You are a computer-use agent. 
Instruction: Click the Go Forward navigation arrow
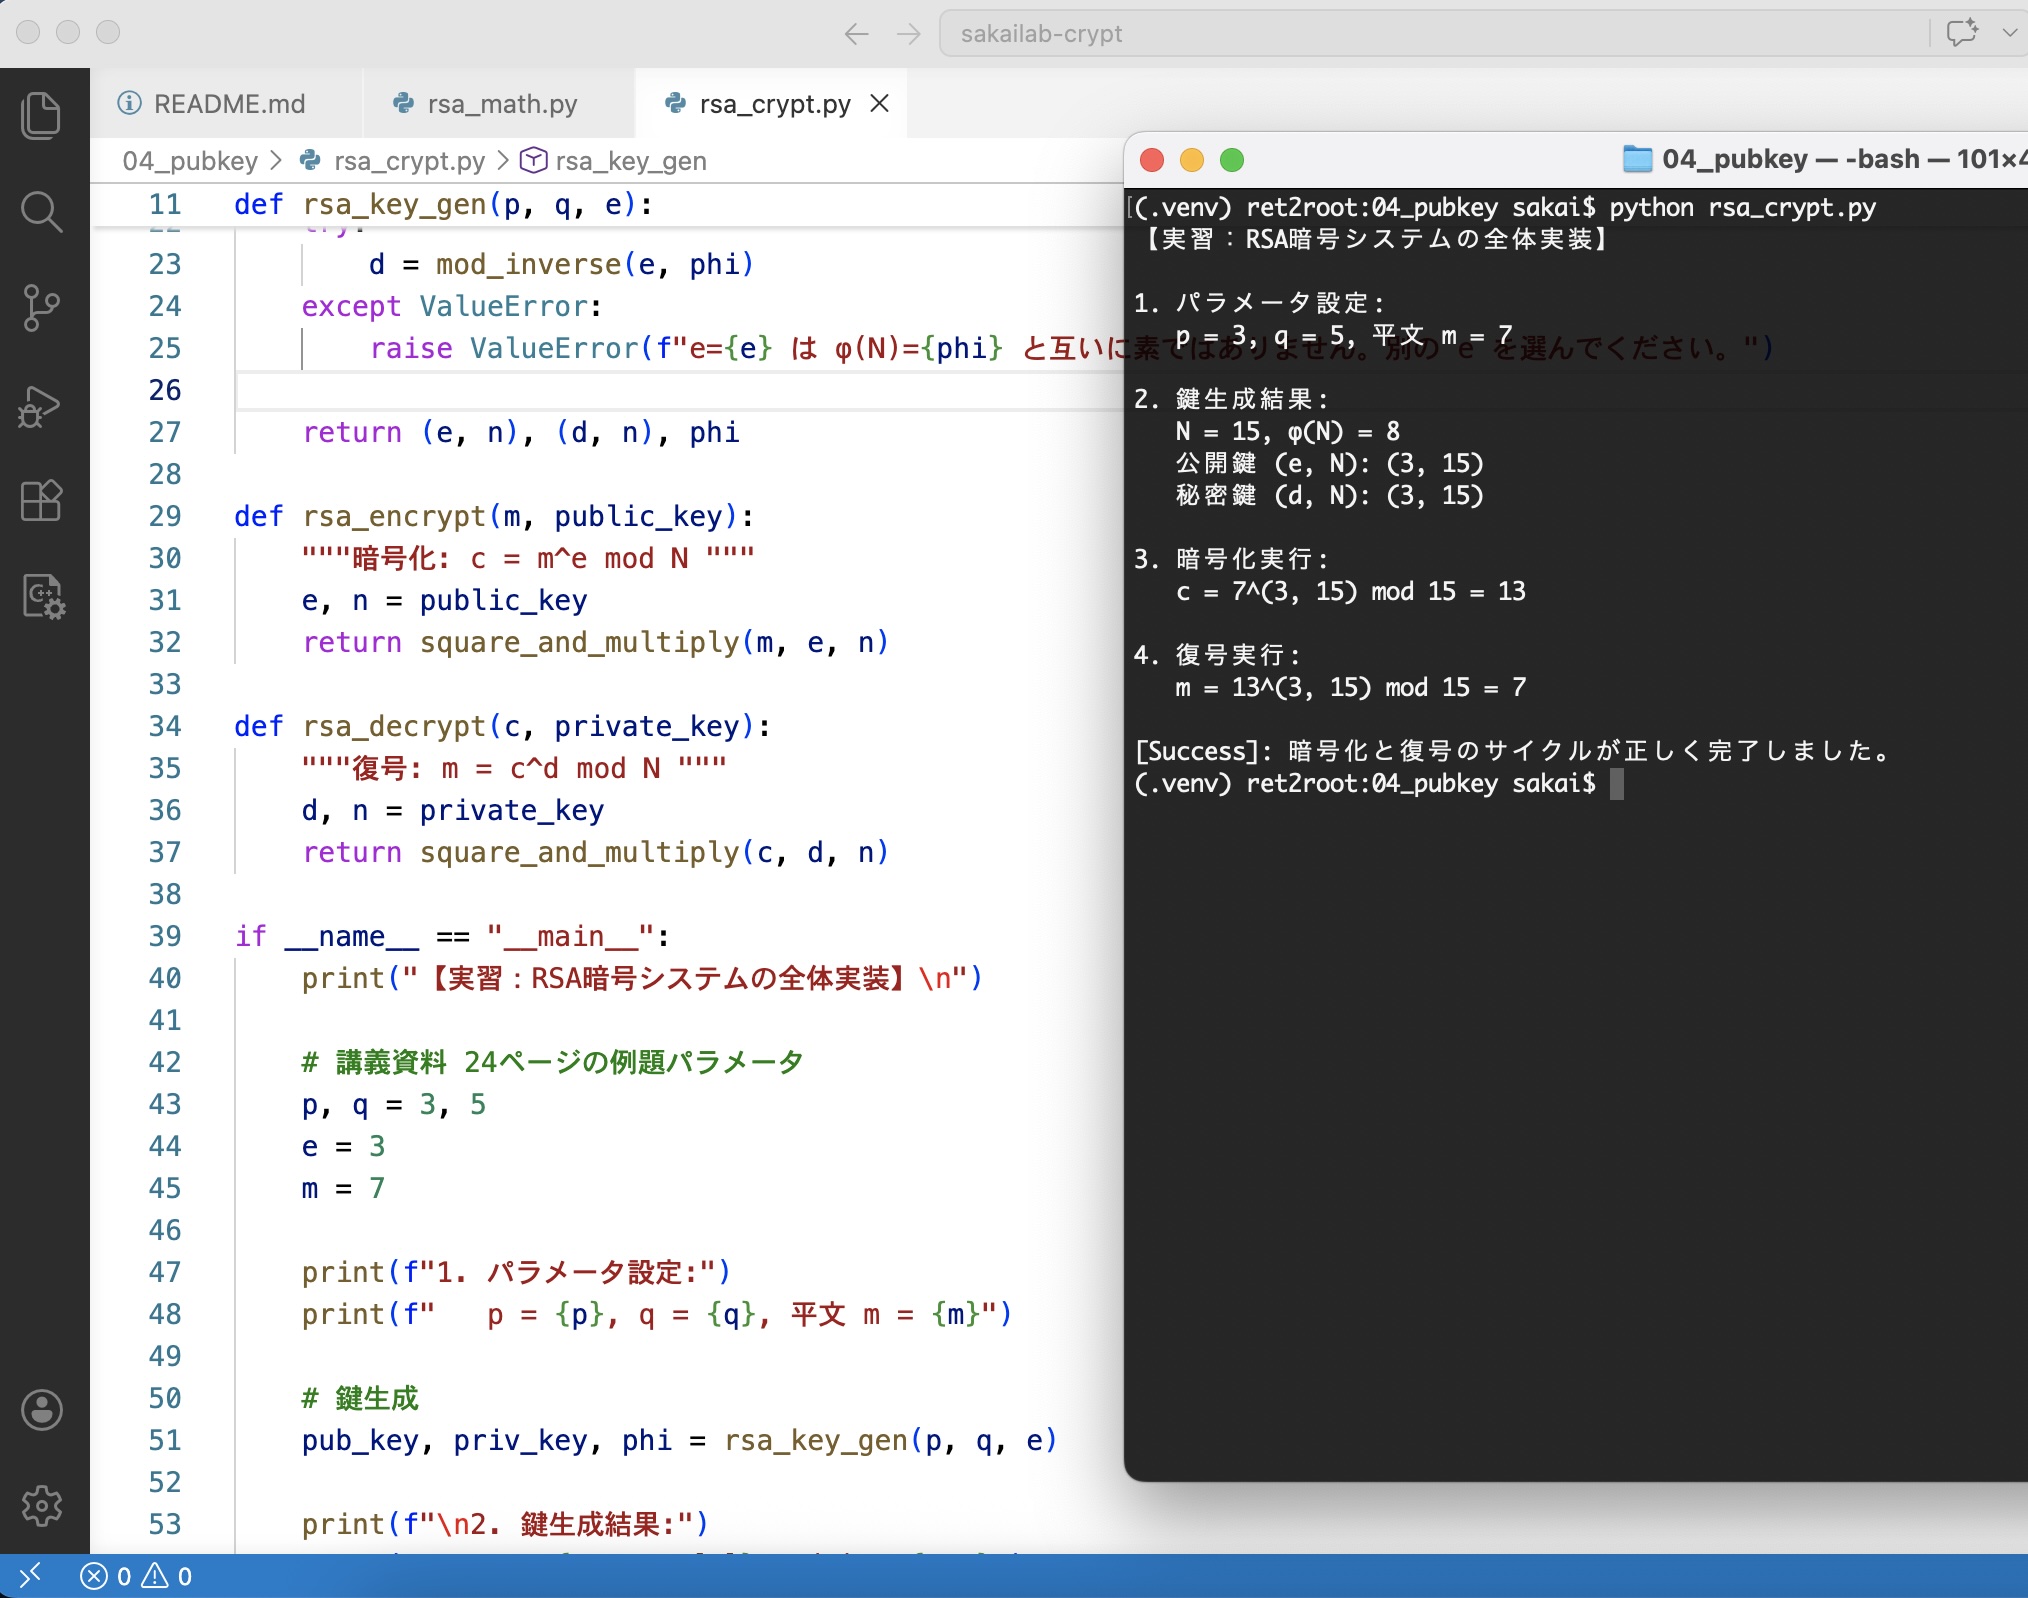(x=908, y=33)
